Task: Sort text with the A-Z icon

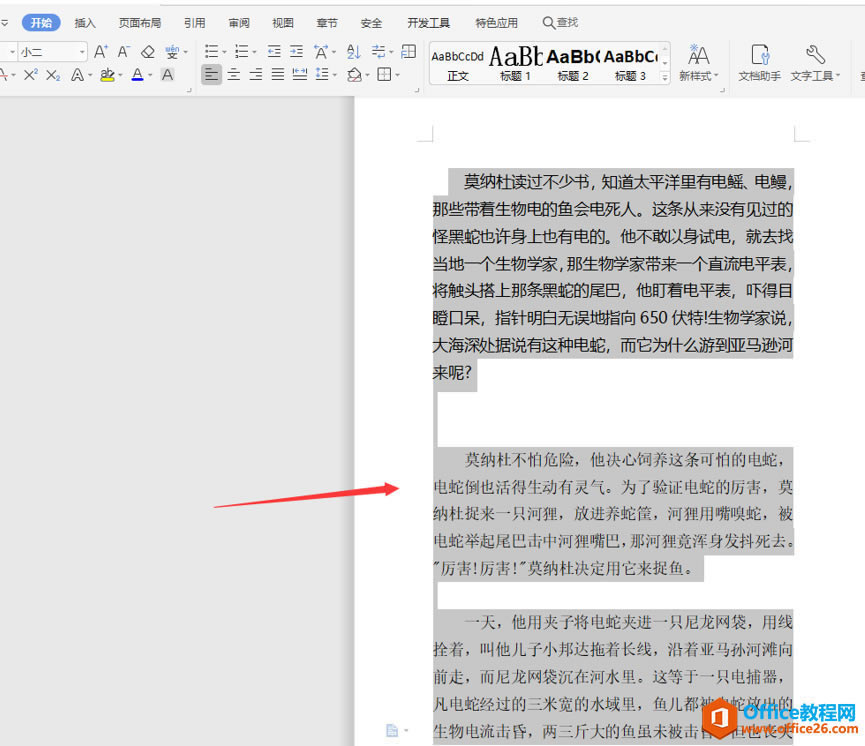Action: (x=354, y=52)
